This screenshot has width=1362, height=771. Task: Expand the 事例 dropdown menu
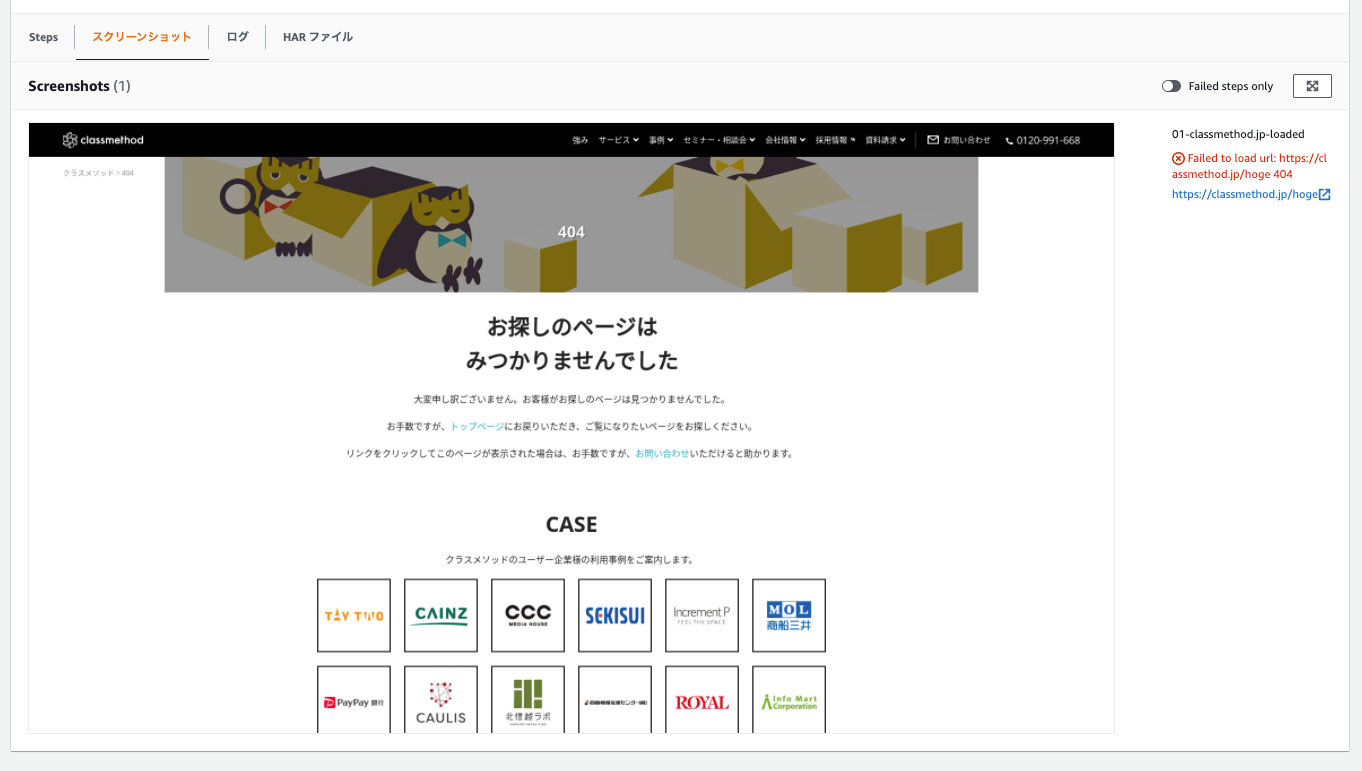click(661, 140)
